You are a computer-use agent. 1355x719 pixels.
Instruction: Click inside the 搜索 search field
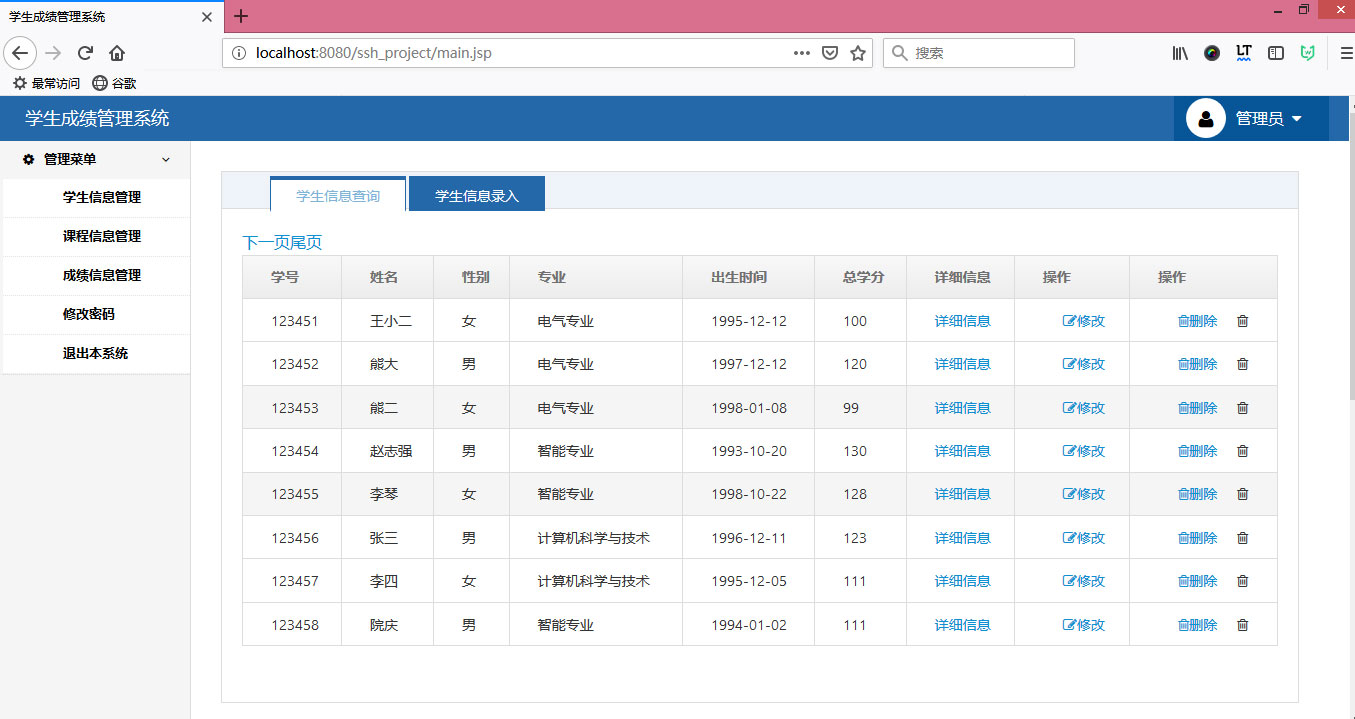978,53
